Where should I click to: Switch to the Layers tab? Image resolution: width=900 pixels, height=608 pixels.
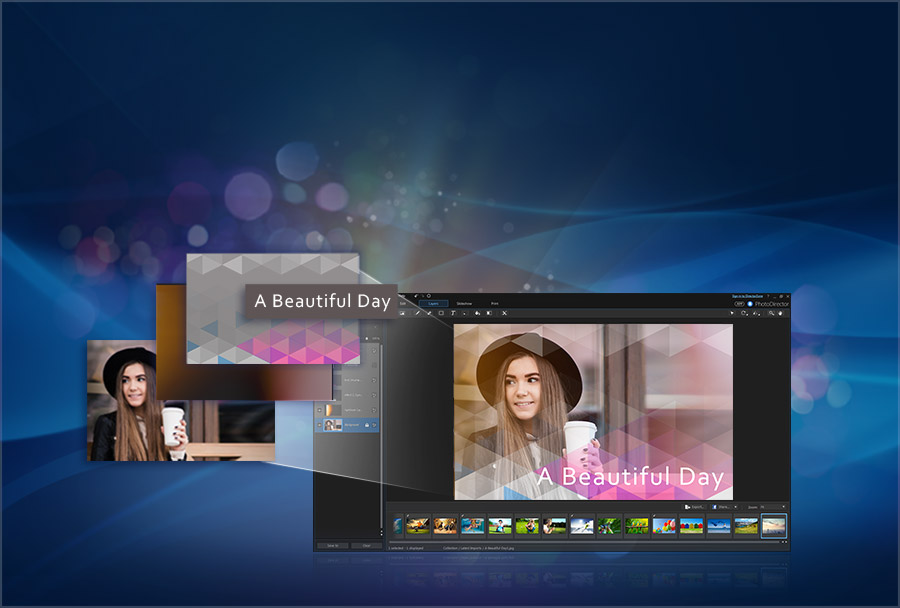[x=433, y=303]
